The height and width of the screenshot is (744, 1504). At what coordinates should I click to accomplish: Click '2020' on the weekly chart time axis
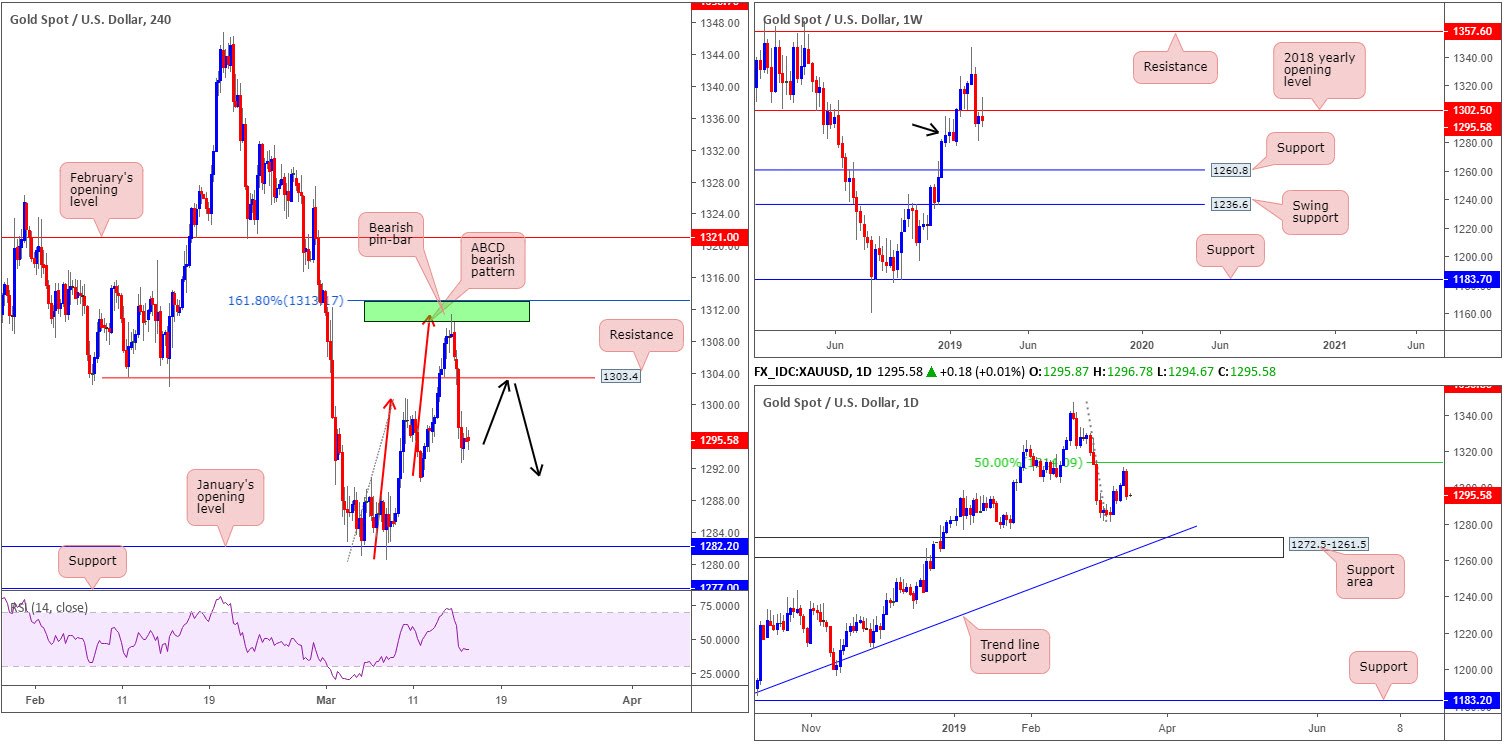click(x=1142, y=343)
